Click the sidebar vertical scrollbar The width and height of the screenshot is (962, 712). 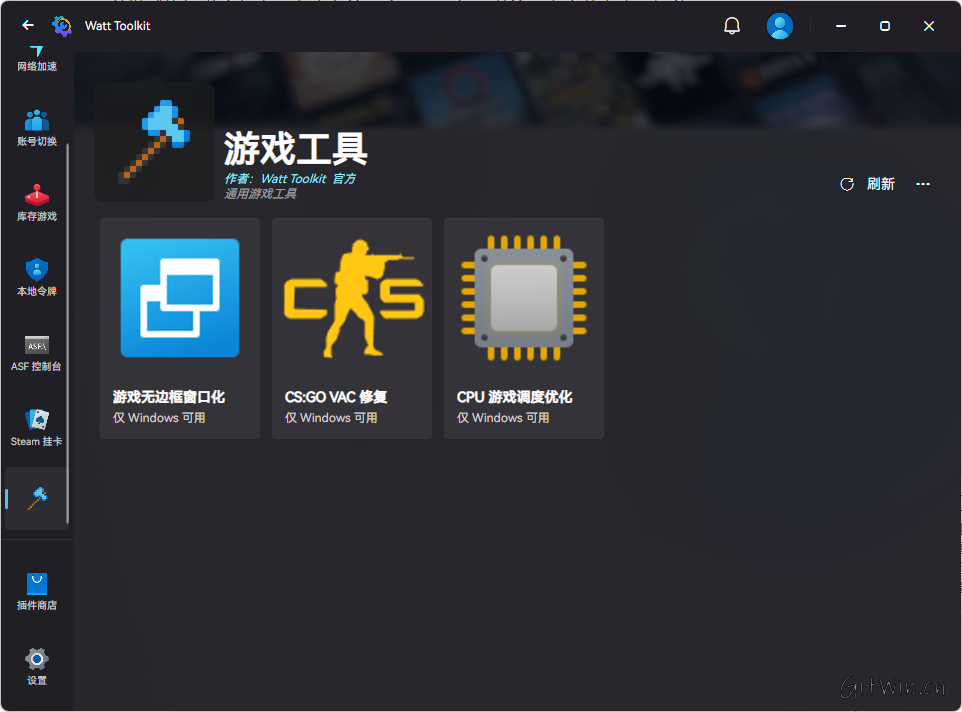tap(67, 334)
